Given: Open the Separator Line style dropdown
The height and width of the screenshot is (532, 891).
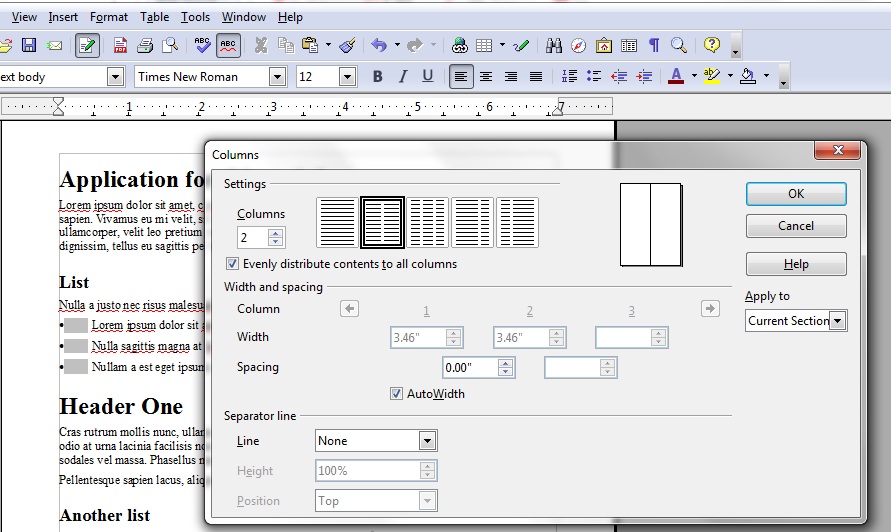Looking at the screenshot, I should (427, 441).
